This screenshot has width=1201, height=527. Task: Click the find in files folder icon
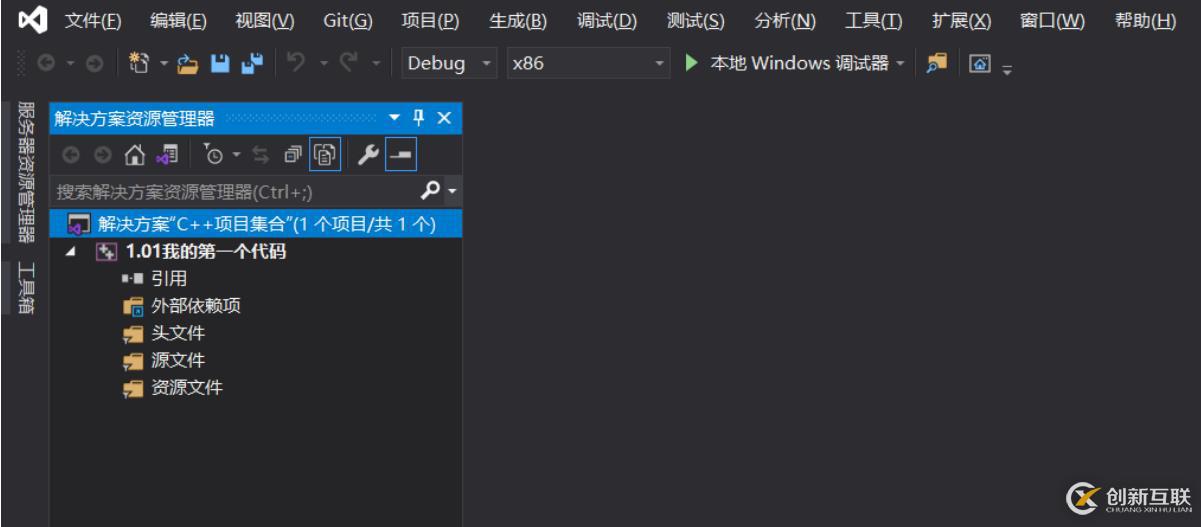click(x=936, y=63)
